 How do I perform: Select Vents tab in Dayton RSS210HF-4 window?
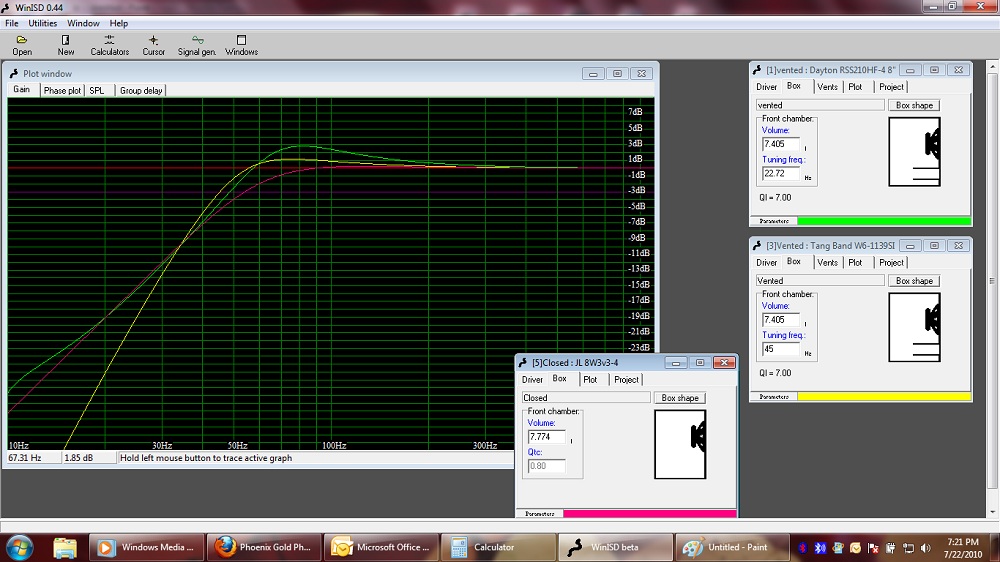[828, 87]
